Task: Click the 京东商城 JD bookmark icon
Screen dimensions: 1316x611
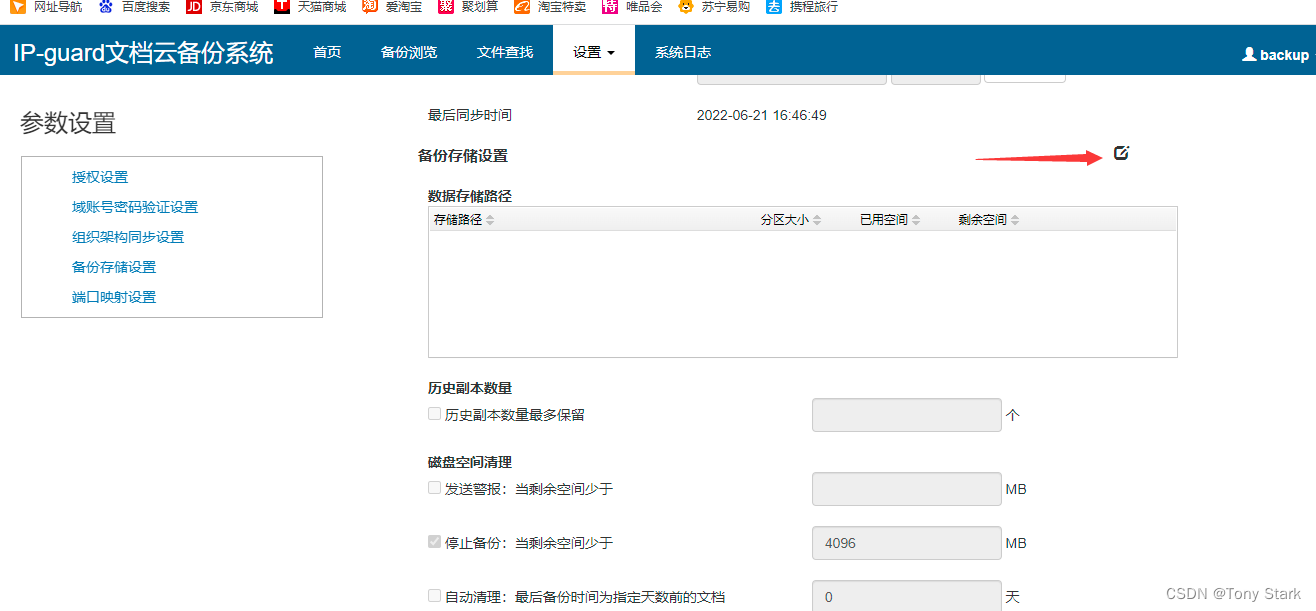Action: point(194,7)
